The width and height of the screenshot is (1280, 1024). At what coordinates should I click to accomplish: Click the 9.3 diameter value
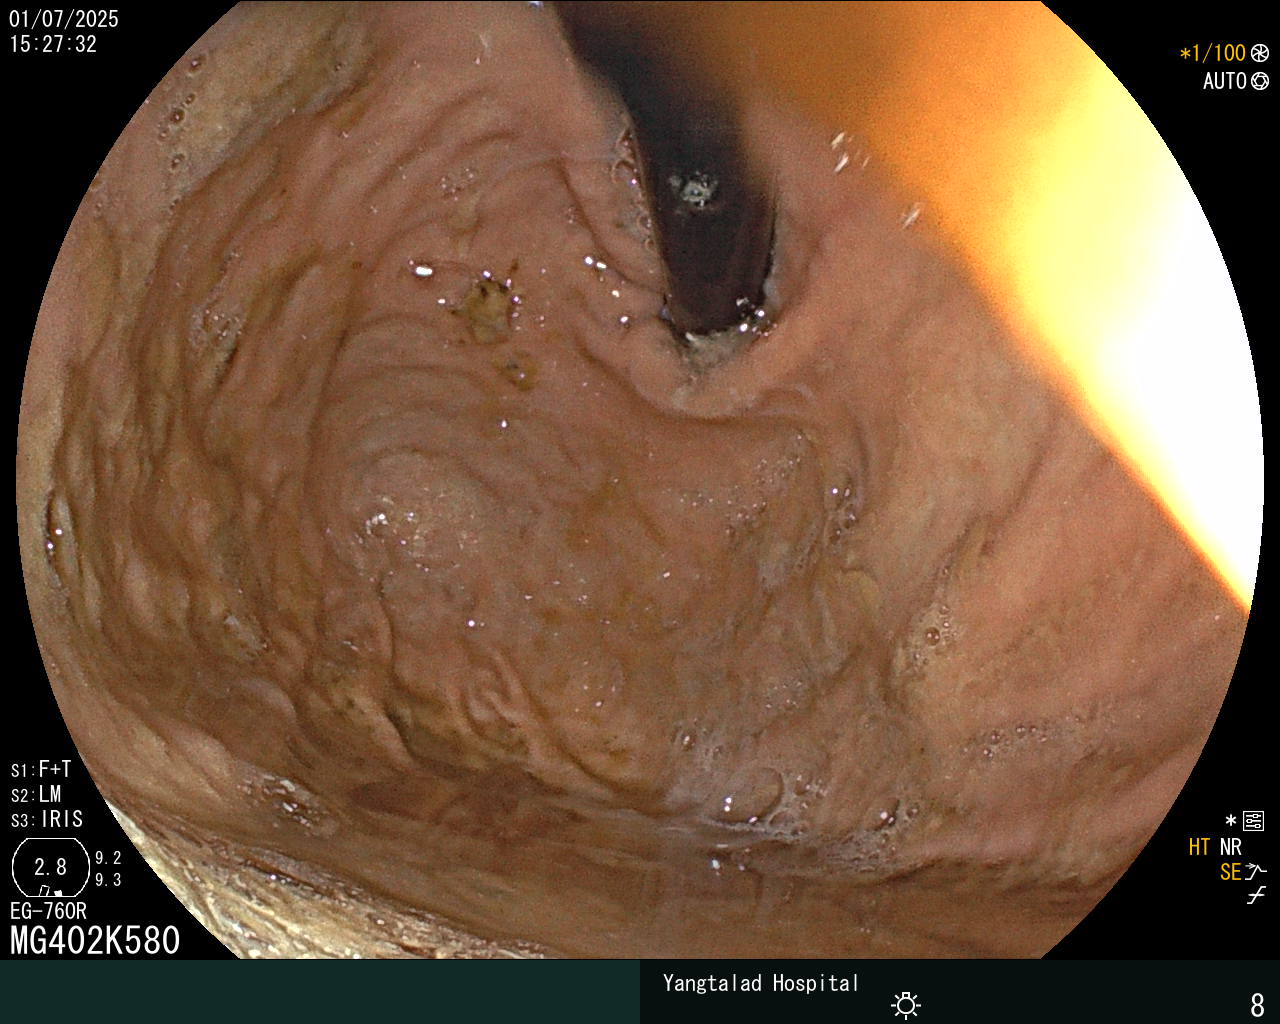(108, 880)
